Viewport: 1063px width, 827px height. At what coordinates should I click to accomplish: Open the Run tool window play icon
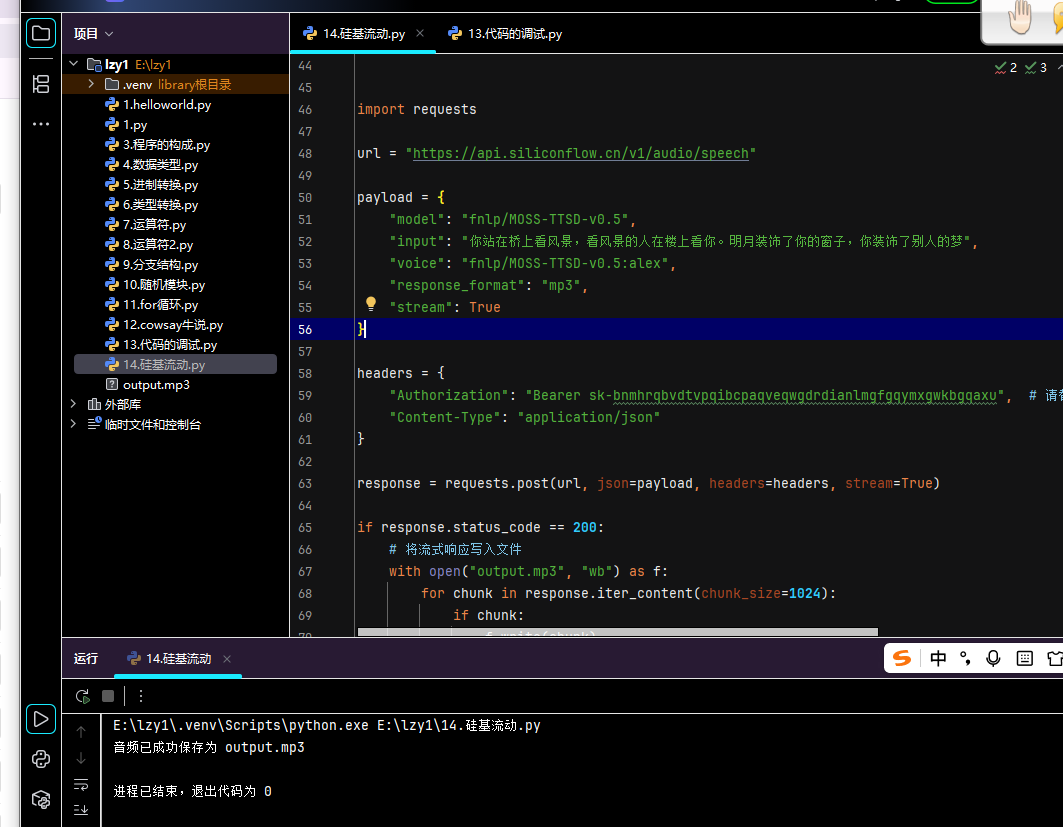(x=41, y=719)
